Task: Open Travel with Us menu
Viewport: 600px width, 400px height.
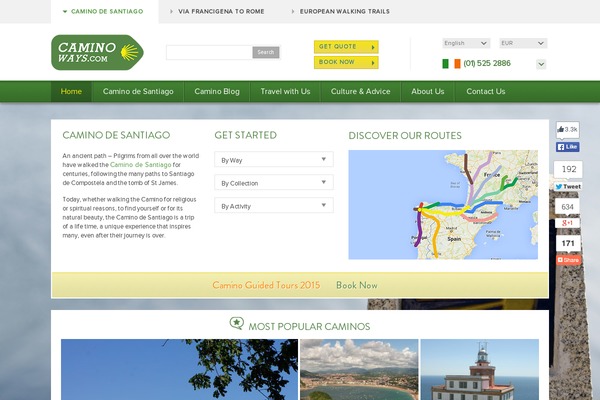Action: pyautogui.click(x=285, y=91)
